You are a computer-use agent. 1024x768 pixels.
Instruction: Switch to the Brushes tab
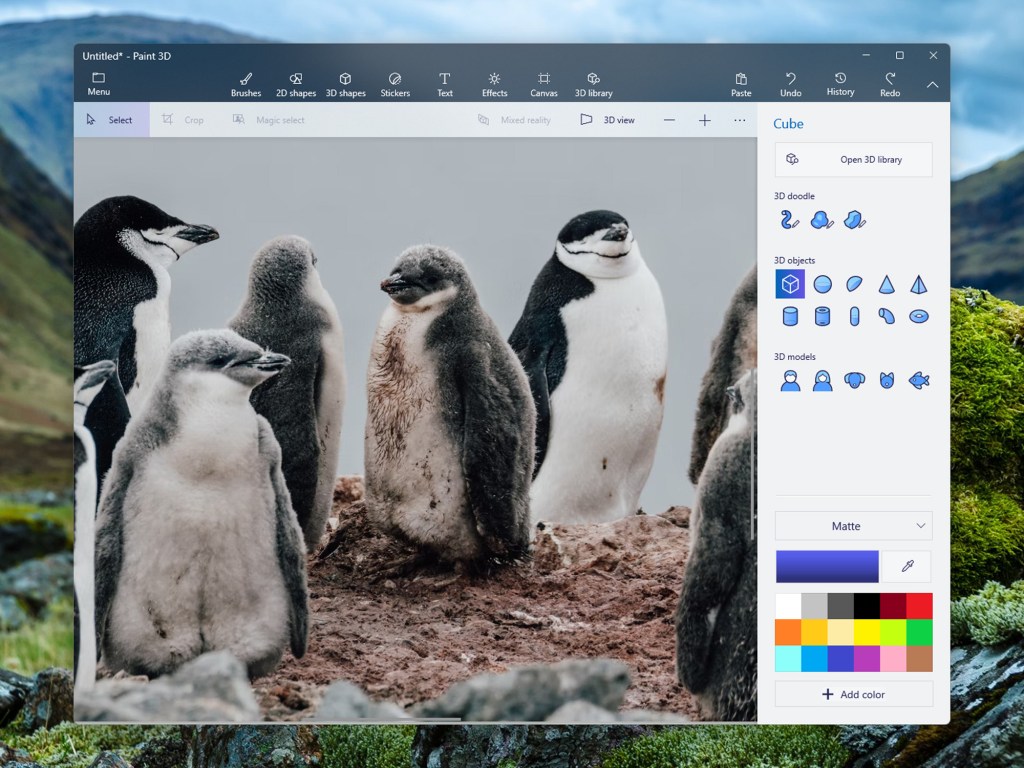[x=246, y=84]
